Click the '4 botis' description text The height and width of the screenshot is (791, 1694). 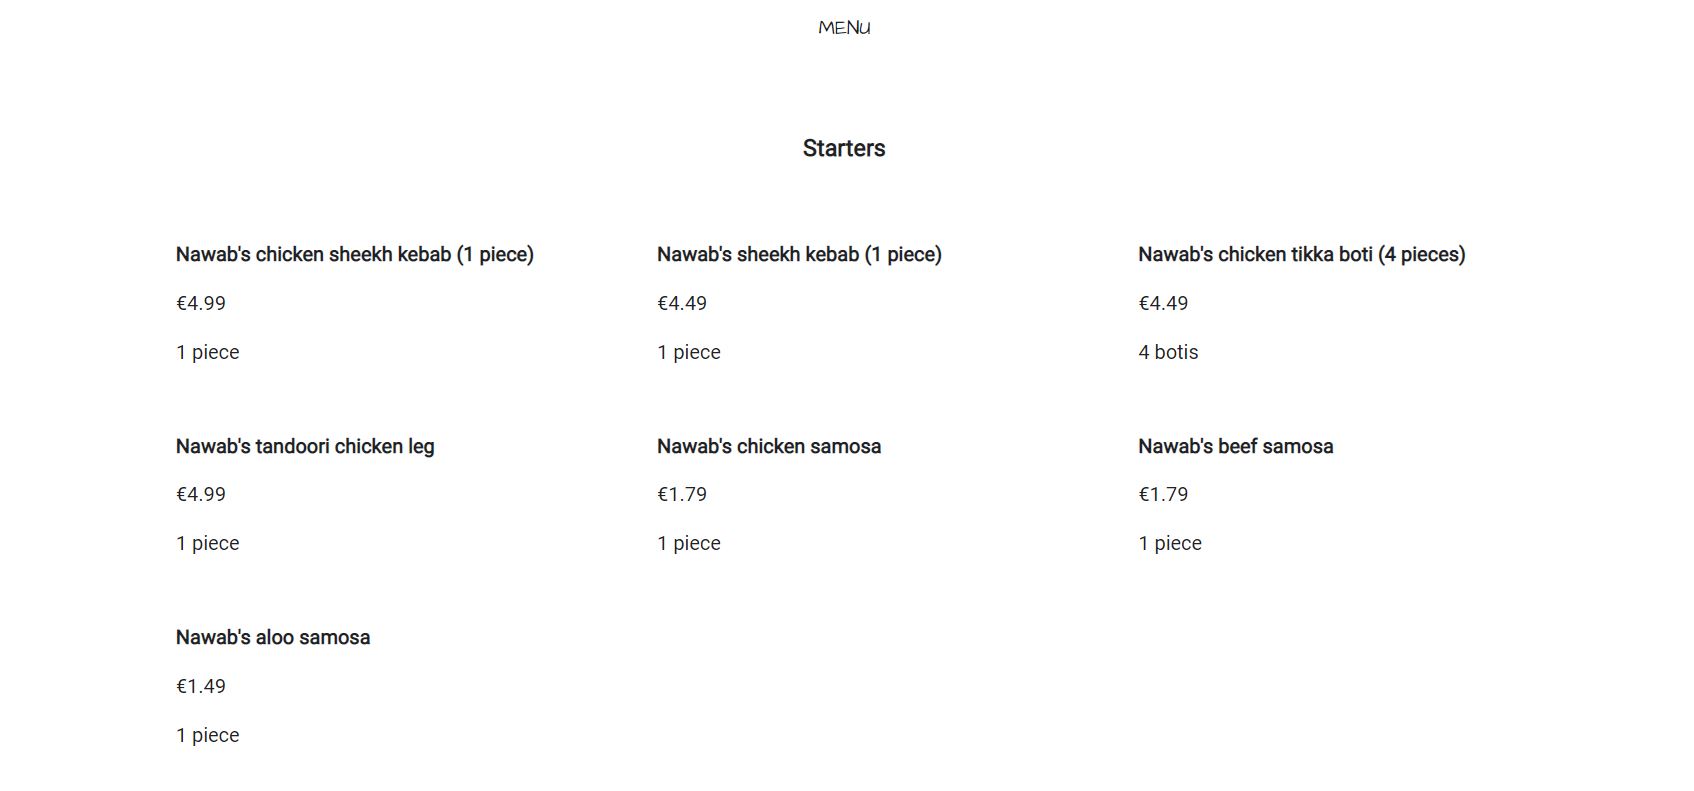(1168, 352)
